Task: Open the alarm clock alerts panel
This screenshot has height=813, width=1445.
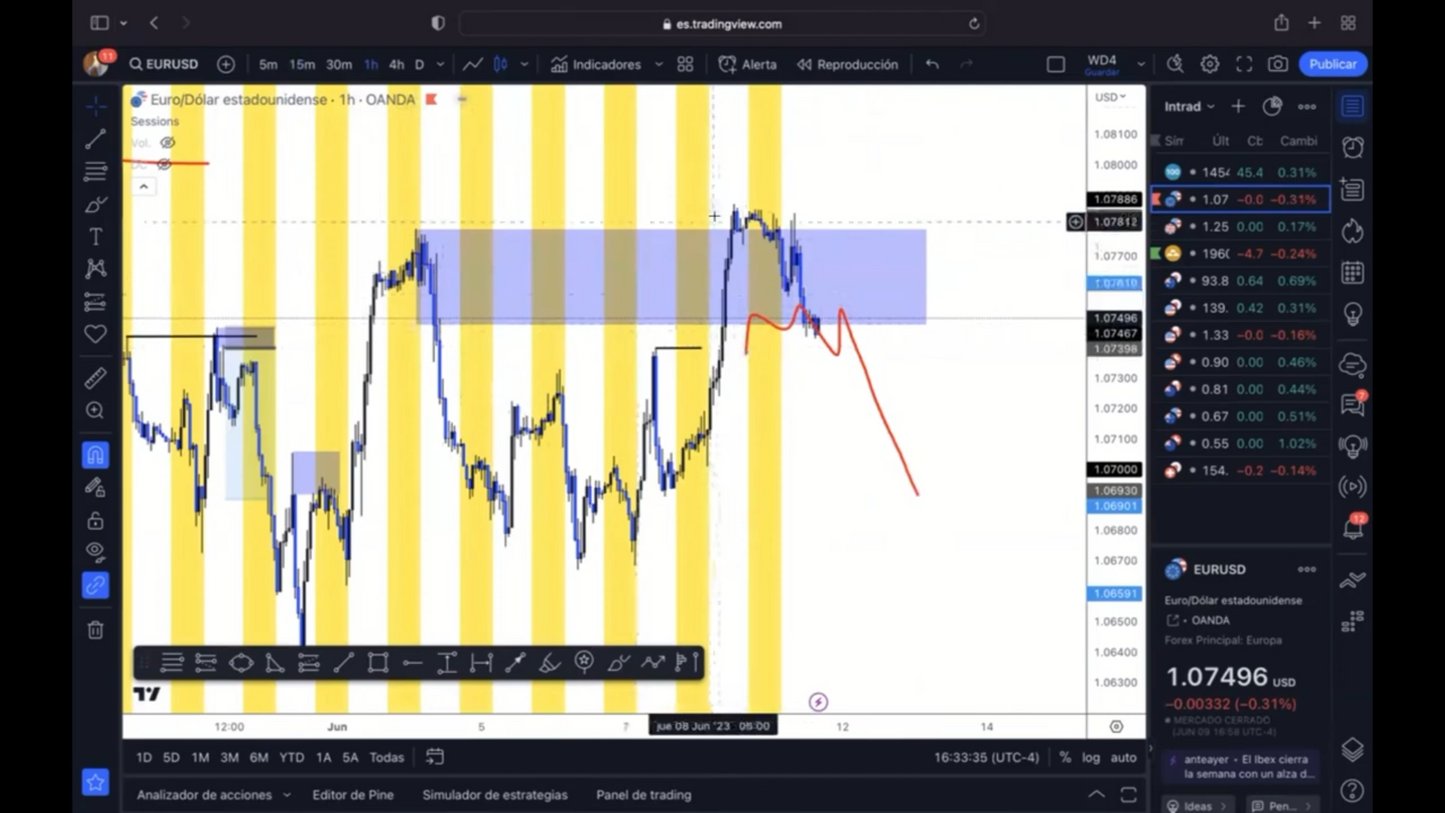Action: (x=1352, y=148)
